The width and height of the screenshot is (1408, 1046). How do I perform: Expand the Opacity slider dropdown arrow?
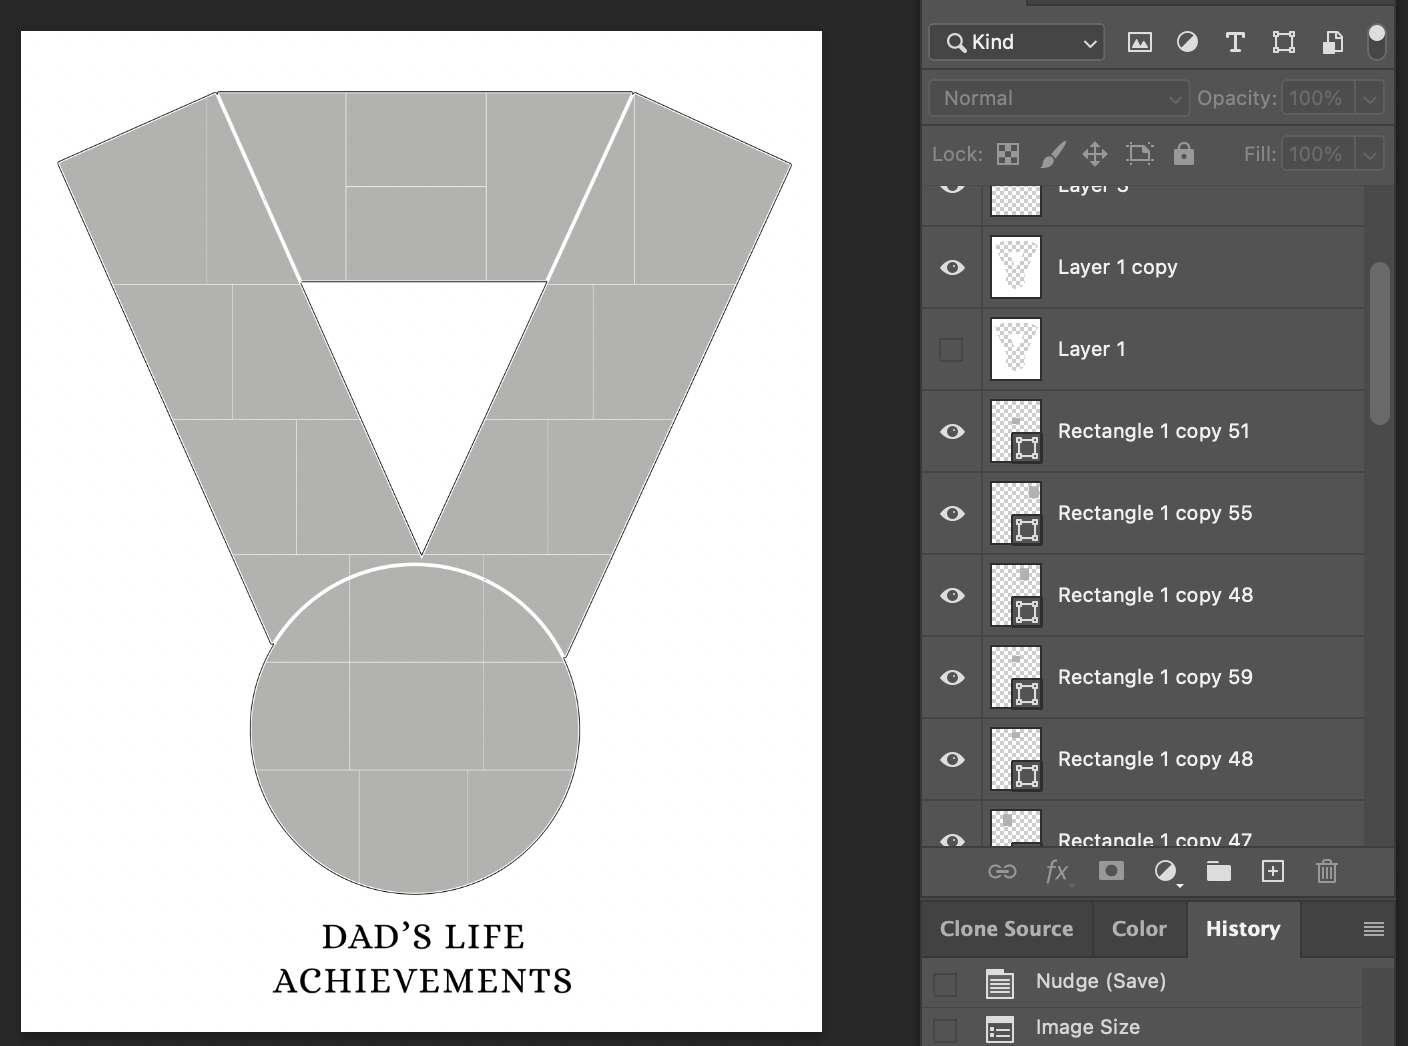[x=1369, y=98]
